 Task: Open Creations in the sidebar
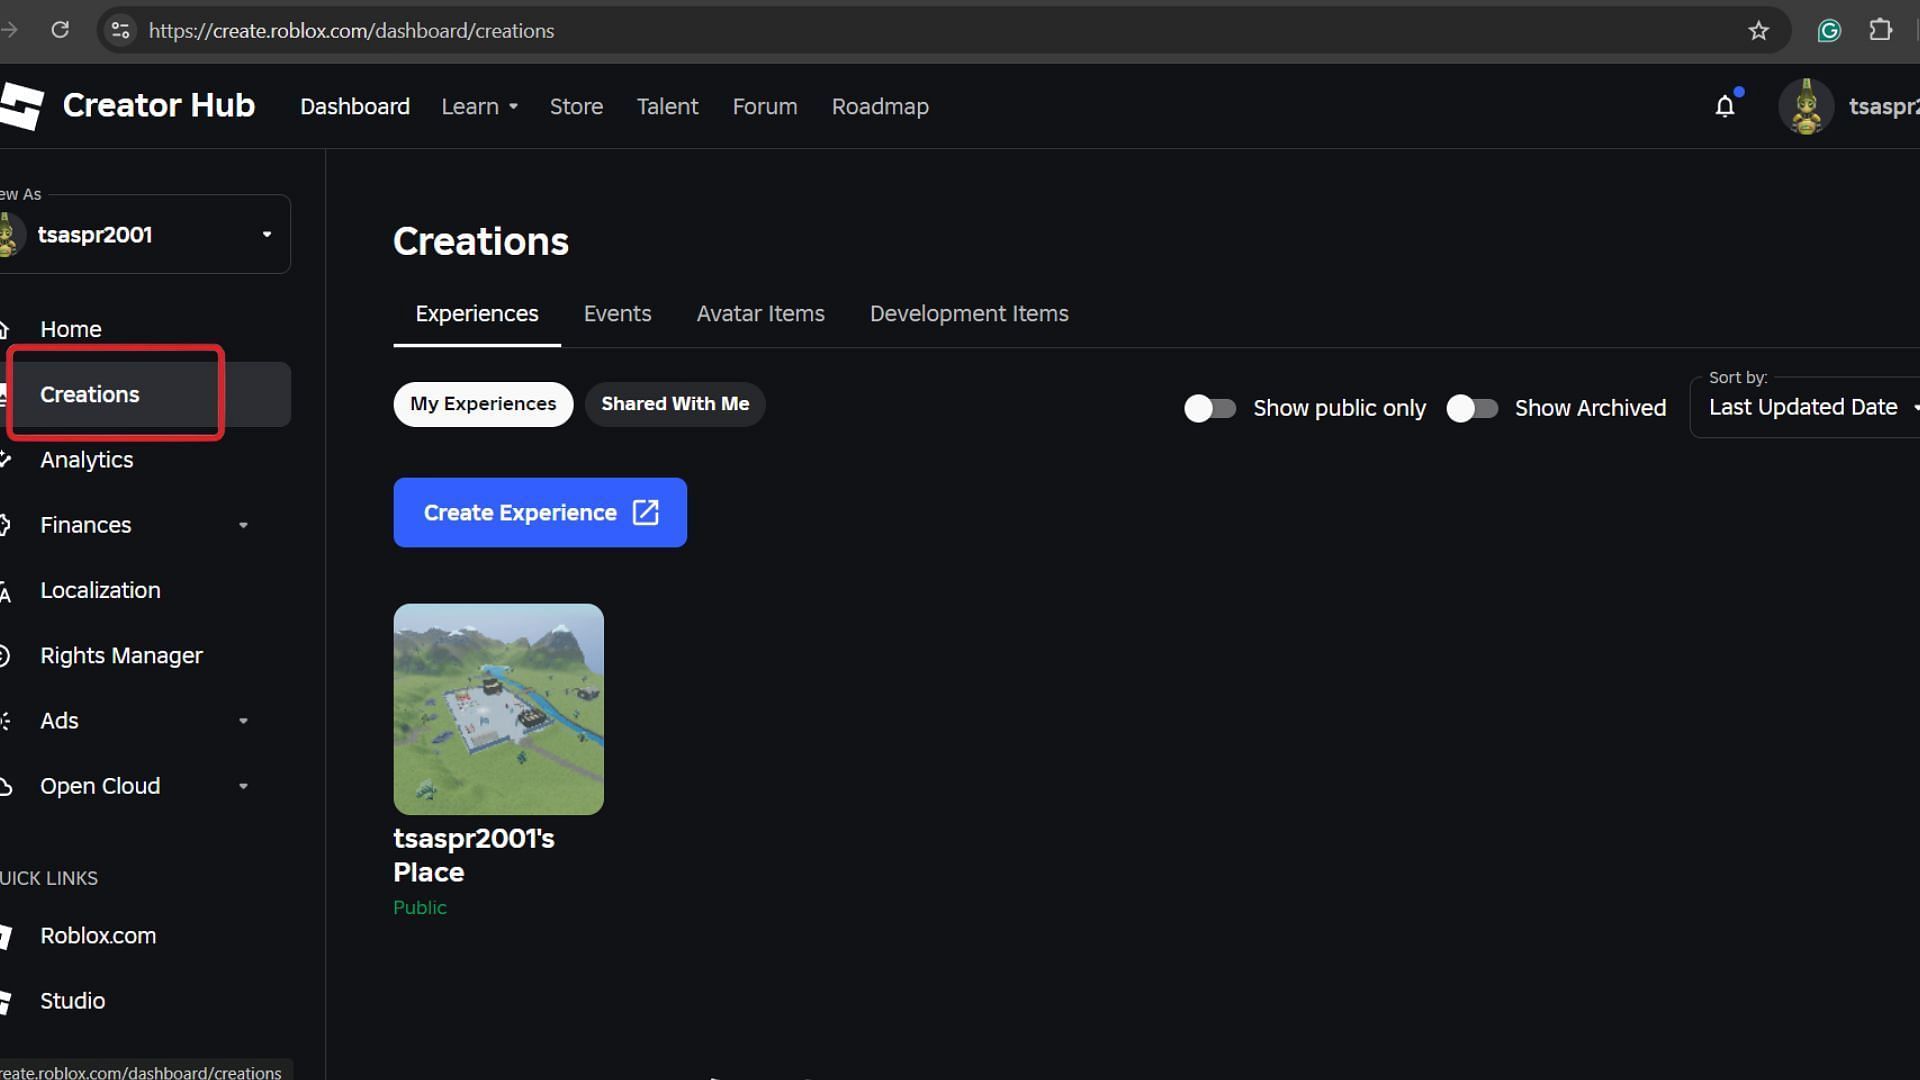coord(145,394)
